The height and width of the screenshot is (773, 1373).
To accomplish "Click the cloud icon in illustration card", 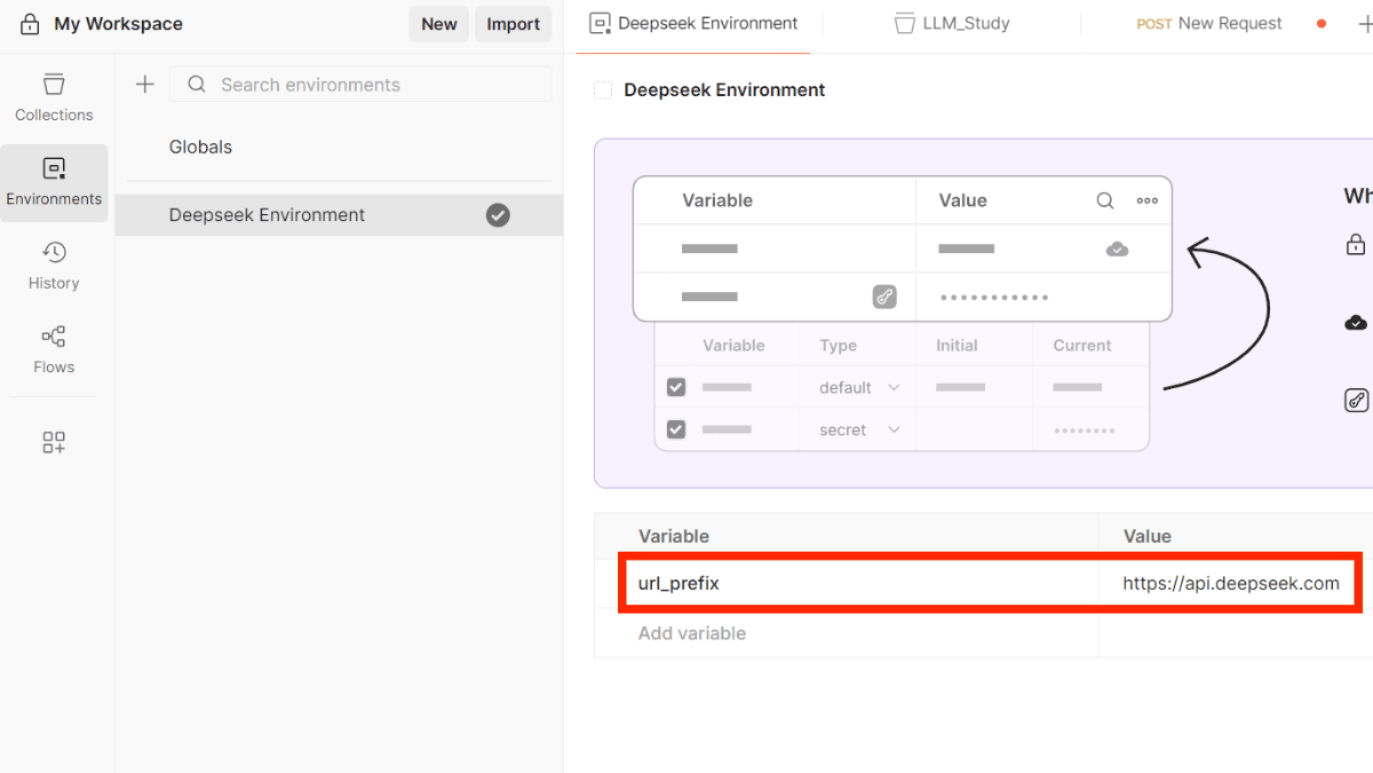I will click(x=1117, y=248).
